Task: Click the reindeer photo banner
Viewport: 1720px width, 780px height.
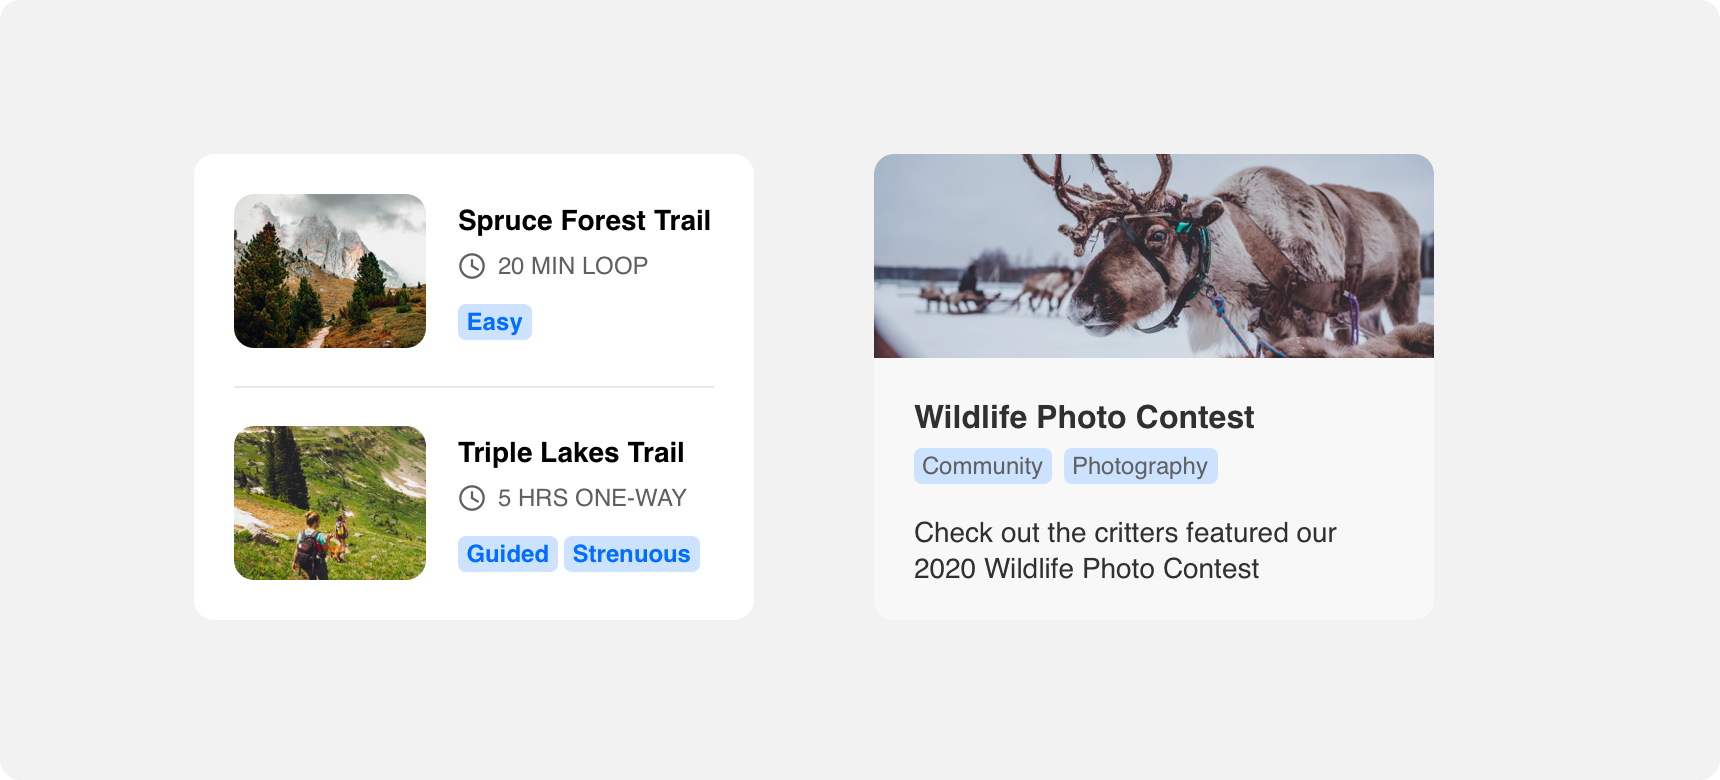Action: pyautogui.click(x=1154, y=256)
